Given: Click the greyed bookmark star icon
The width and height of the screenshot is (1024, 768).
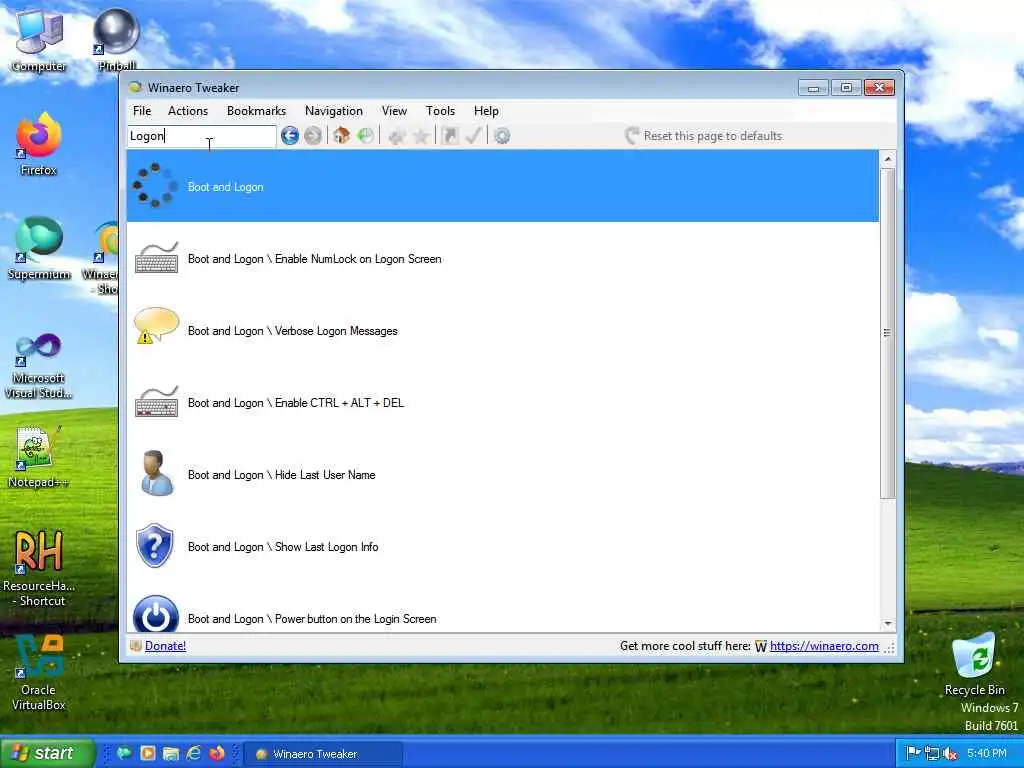Looking at the screenshot, I should click(x=421, y=136).
